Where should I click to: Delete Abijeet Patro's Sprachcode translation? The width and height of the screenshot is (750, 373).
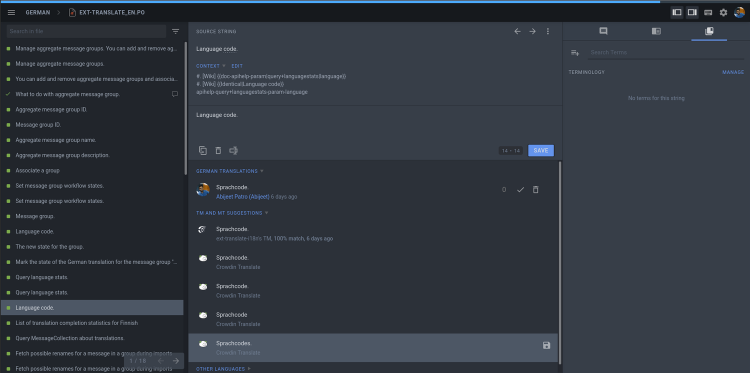[536, 190]
